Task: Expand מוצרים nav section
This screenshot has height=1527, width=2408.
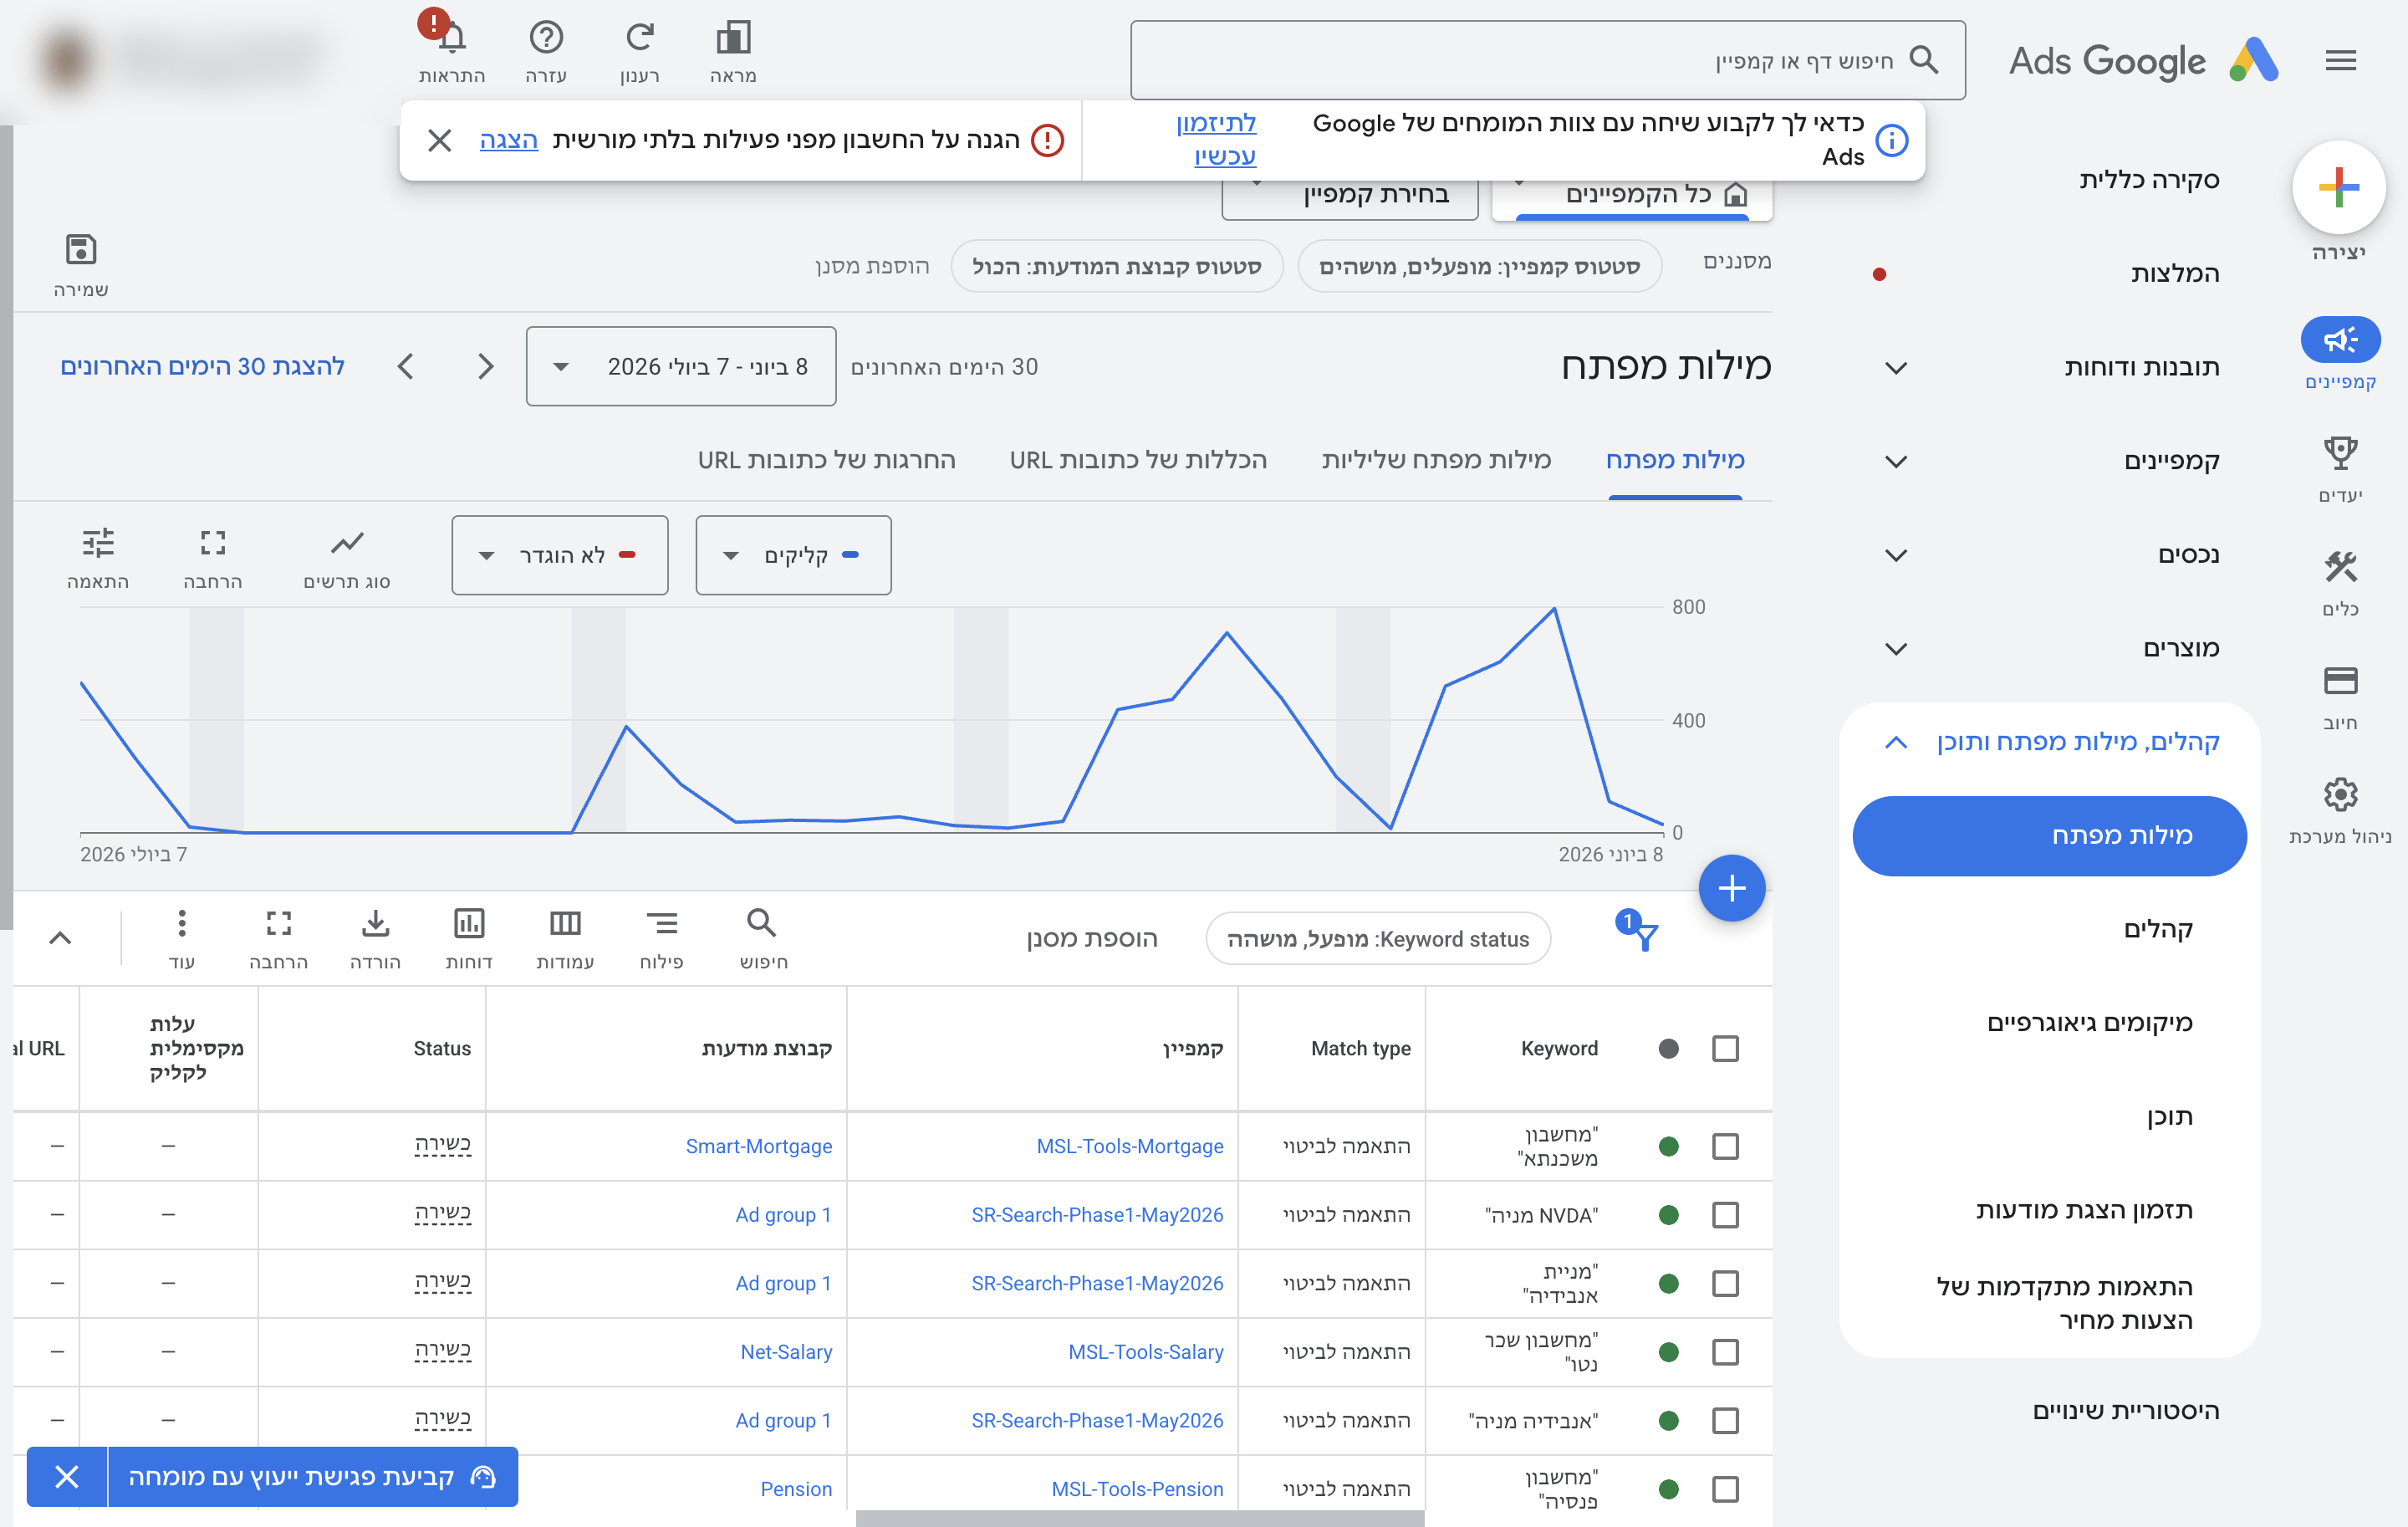Action: (1896, 648)
